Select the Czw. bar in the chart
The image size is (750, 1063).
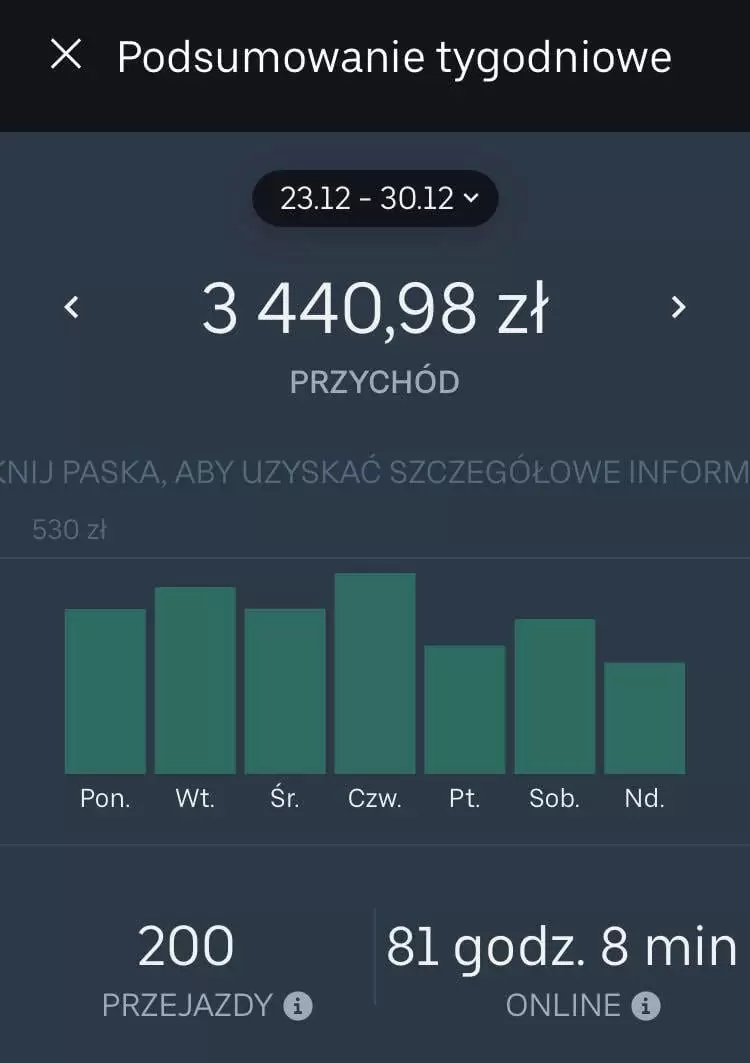coord(375,673)
